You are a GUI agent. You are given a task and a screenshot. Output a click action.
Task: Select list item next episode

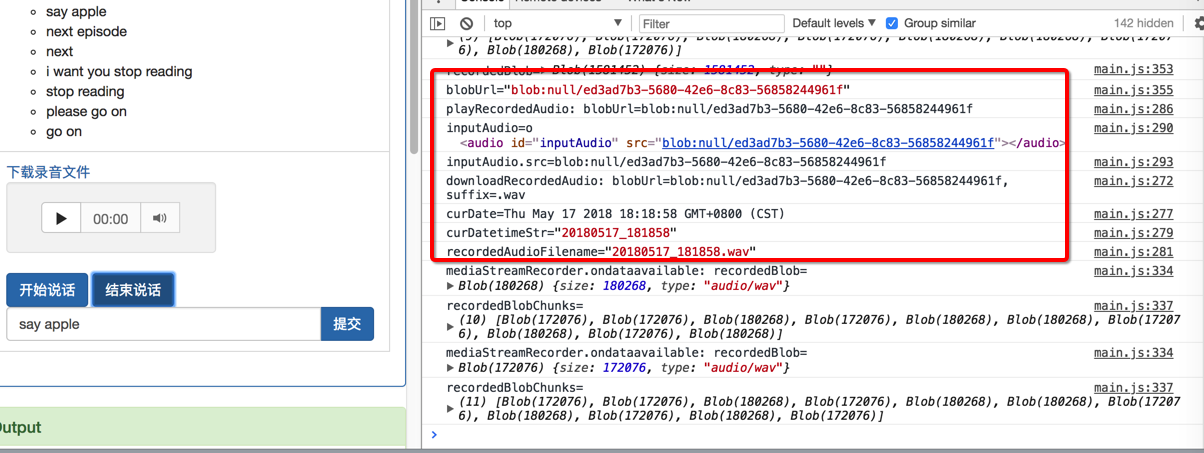tap(86, 31)
